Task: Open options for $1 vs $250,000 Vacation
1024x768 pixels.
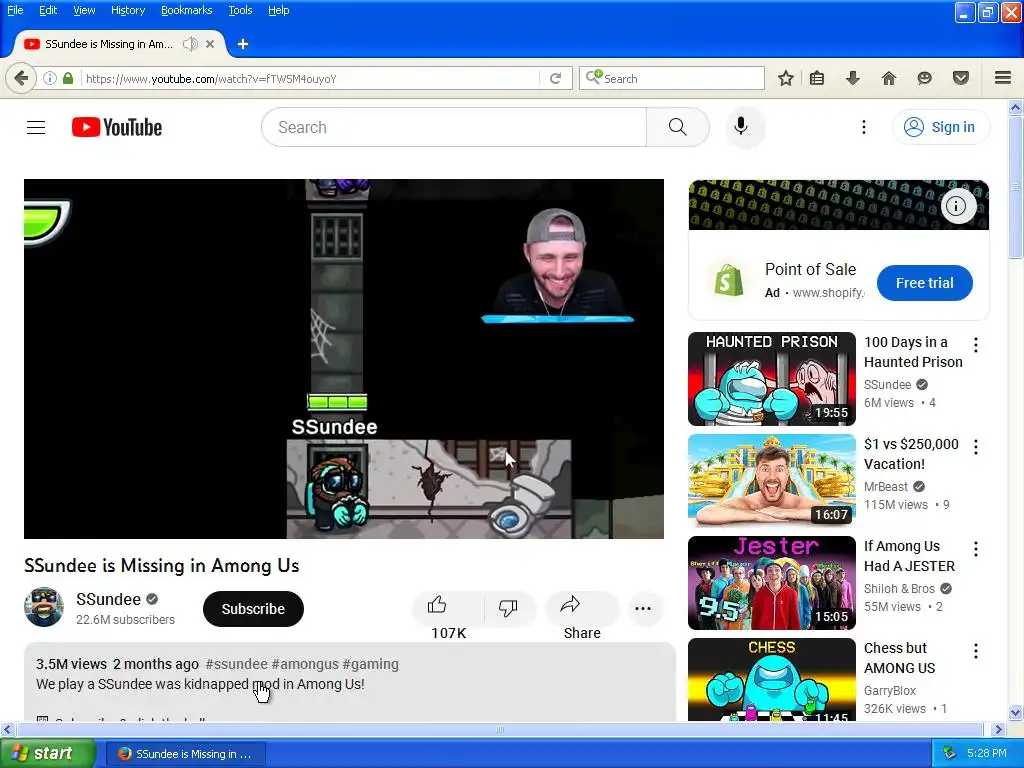Action: point(976,447)
